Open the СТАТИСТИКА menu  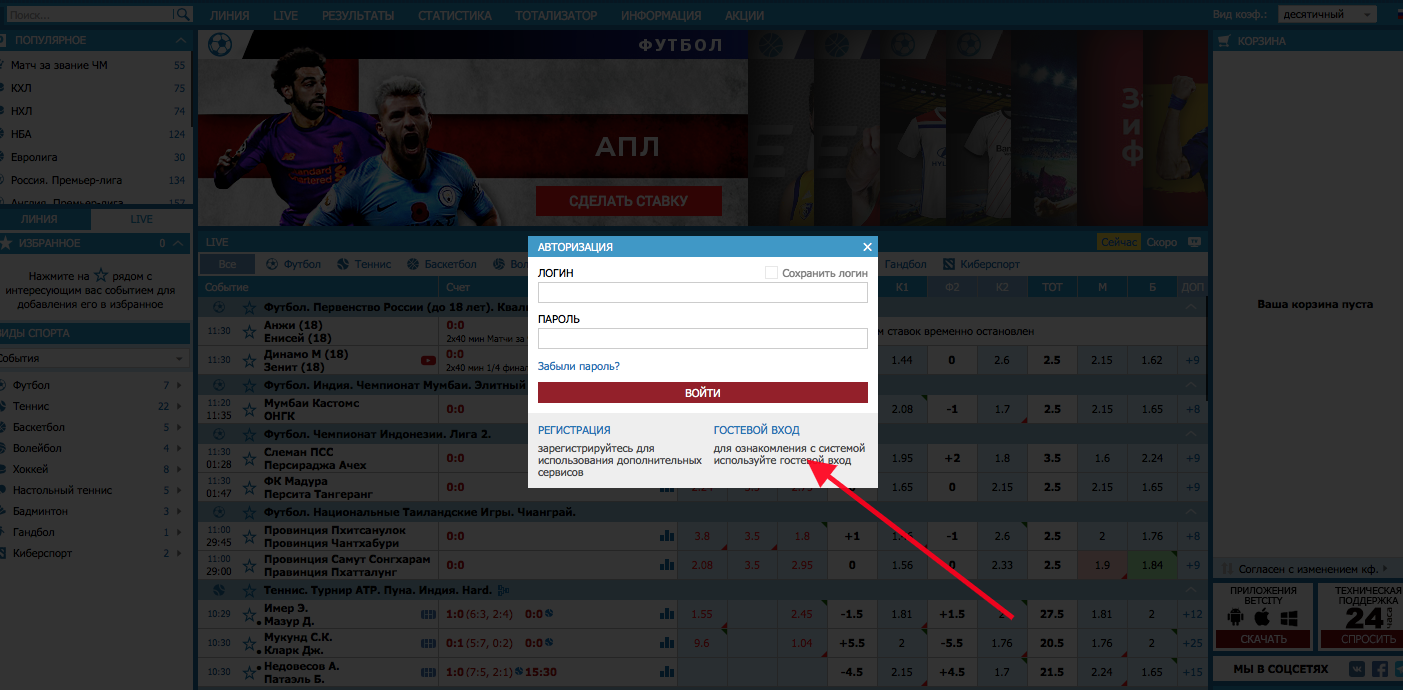point(455,15)
